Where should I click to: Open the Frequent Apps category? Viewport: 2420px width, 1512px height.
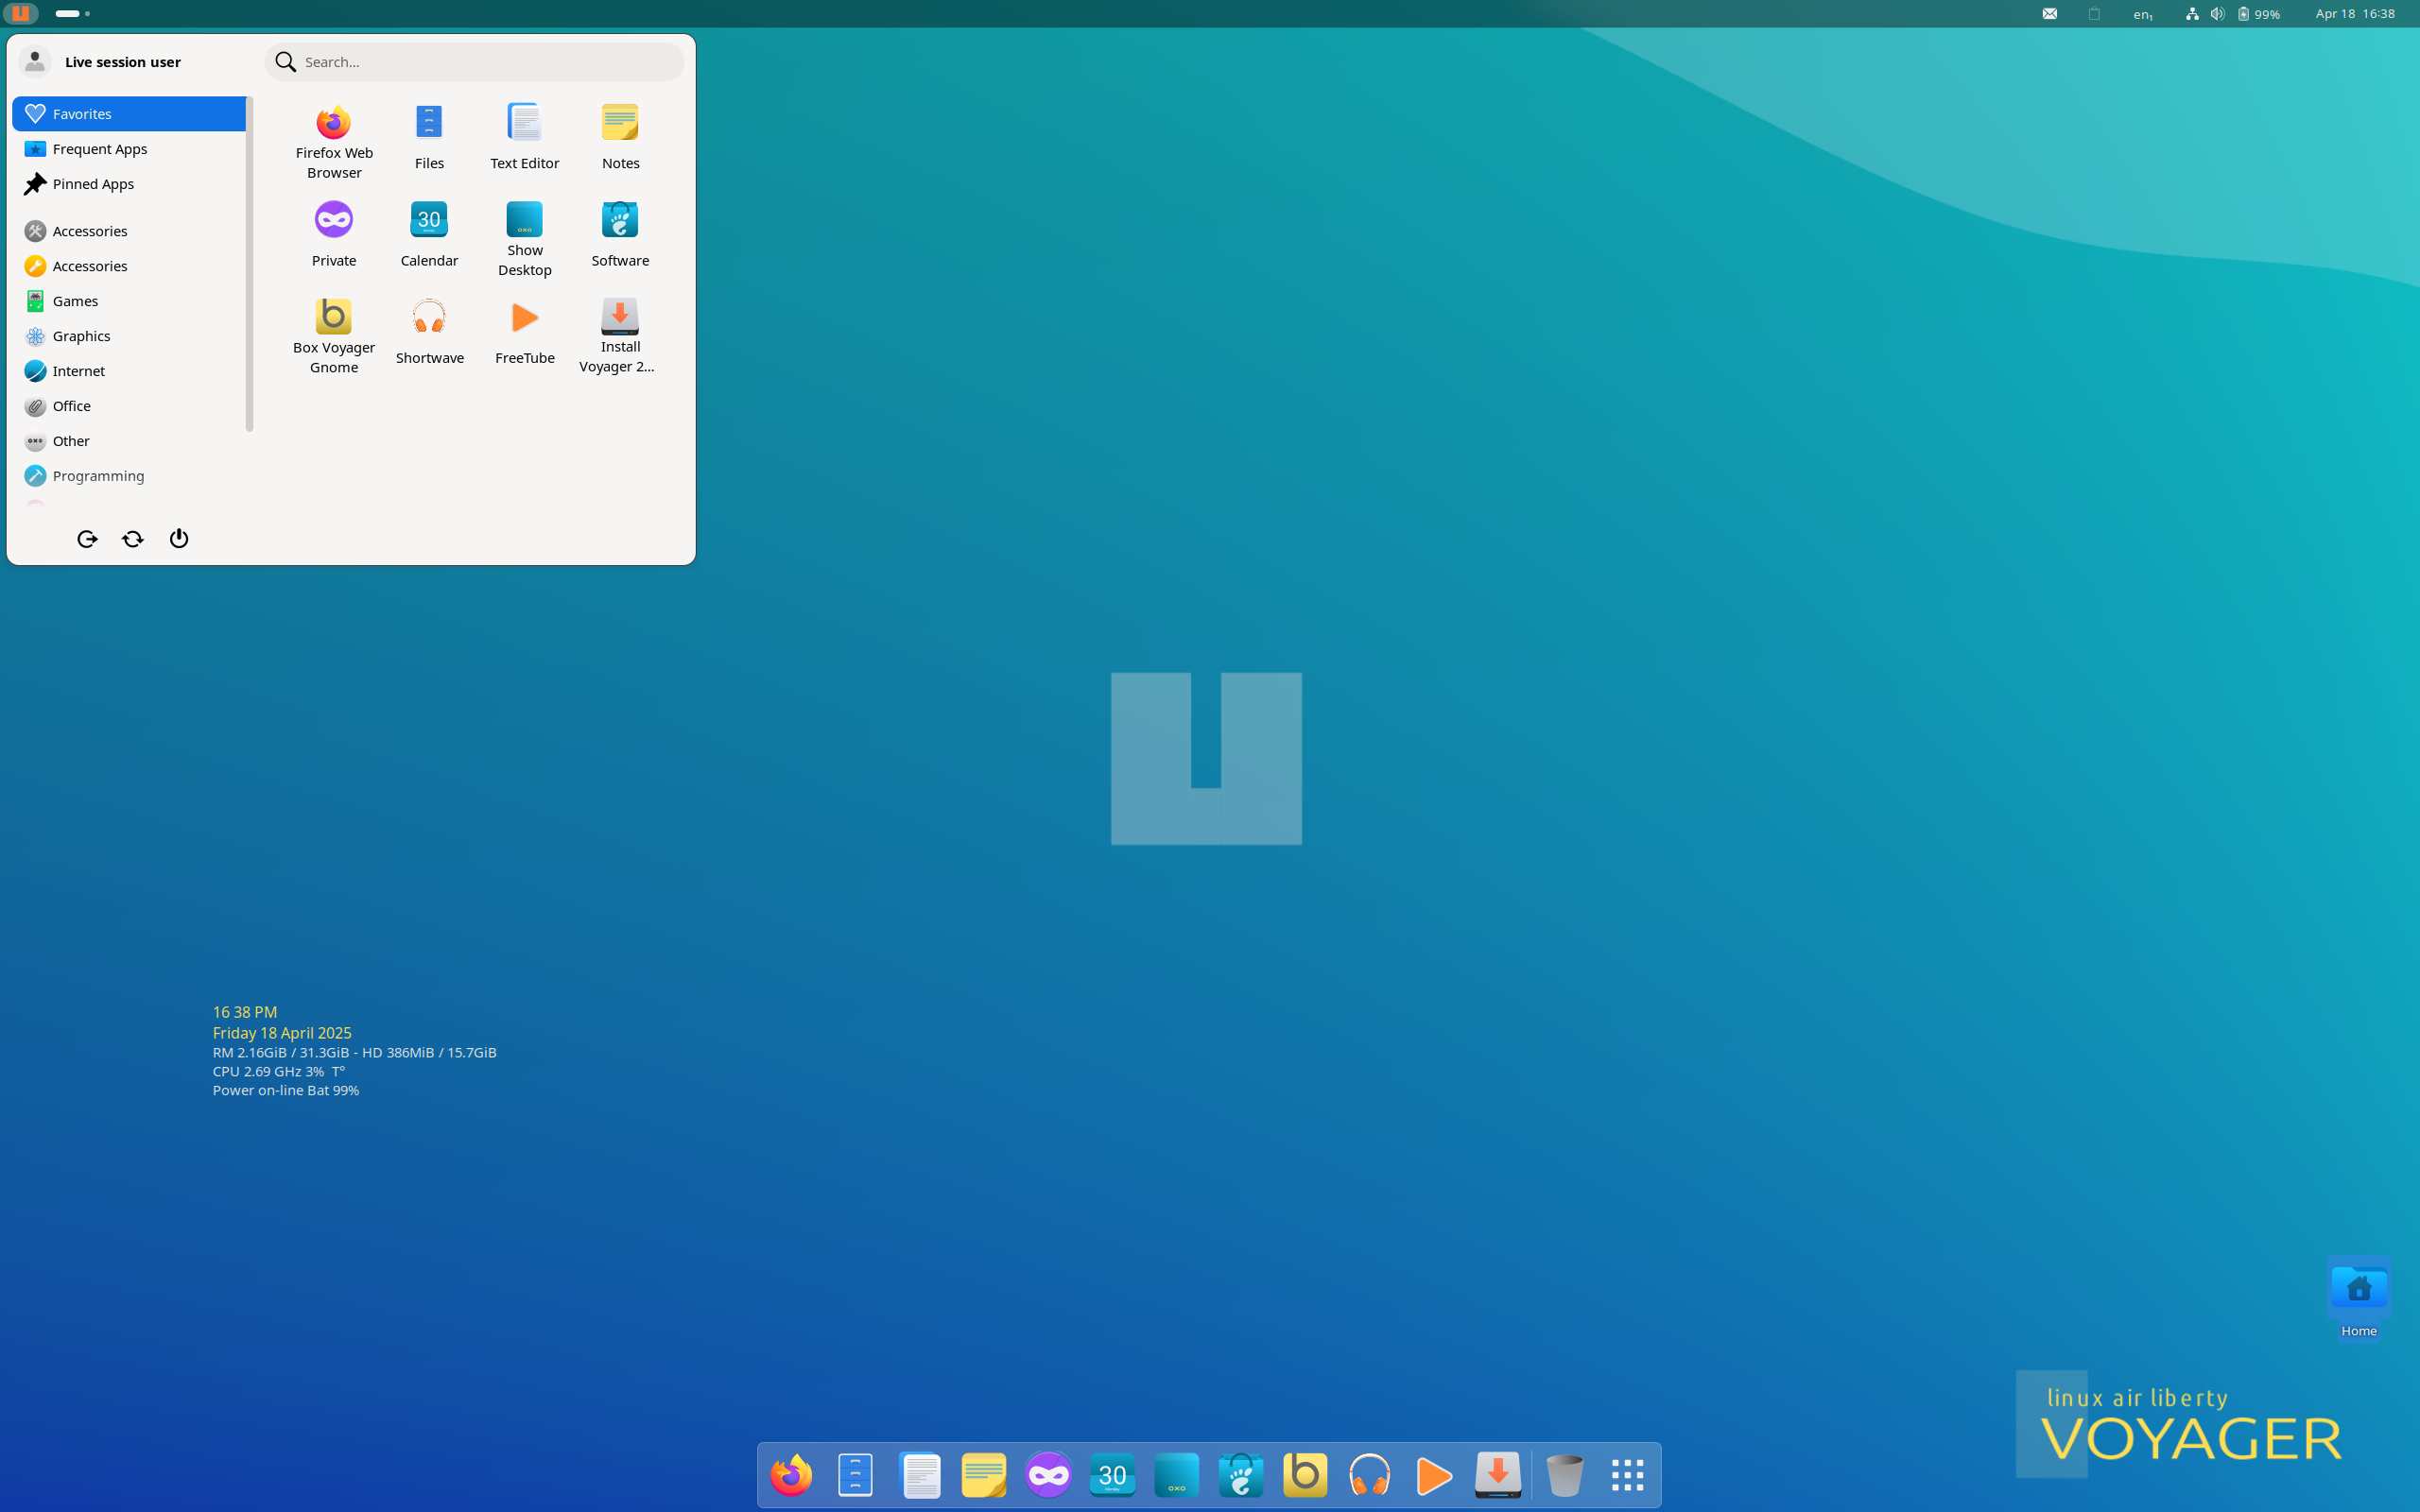pos(129,149)
